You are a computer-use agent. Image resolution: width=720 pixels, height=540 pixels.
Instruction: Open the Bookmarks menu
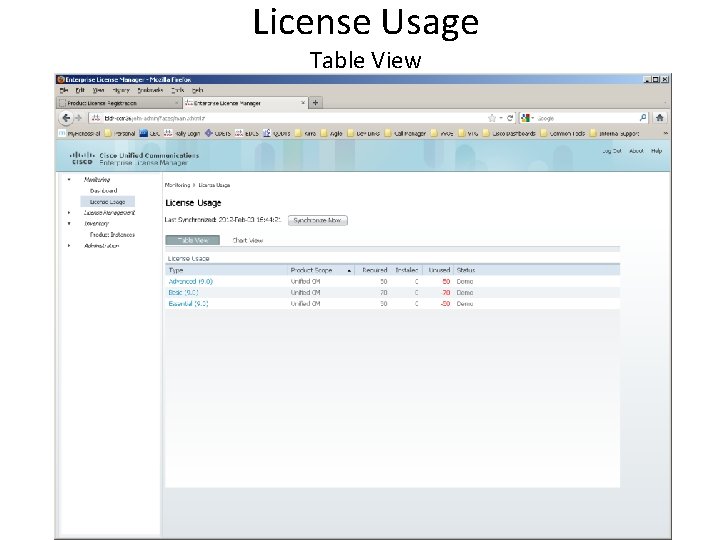point(151,90)
